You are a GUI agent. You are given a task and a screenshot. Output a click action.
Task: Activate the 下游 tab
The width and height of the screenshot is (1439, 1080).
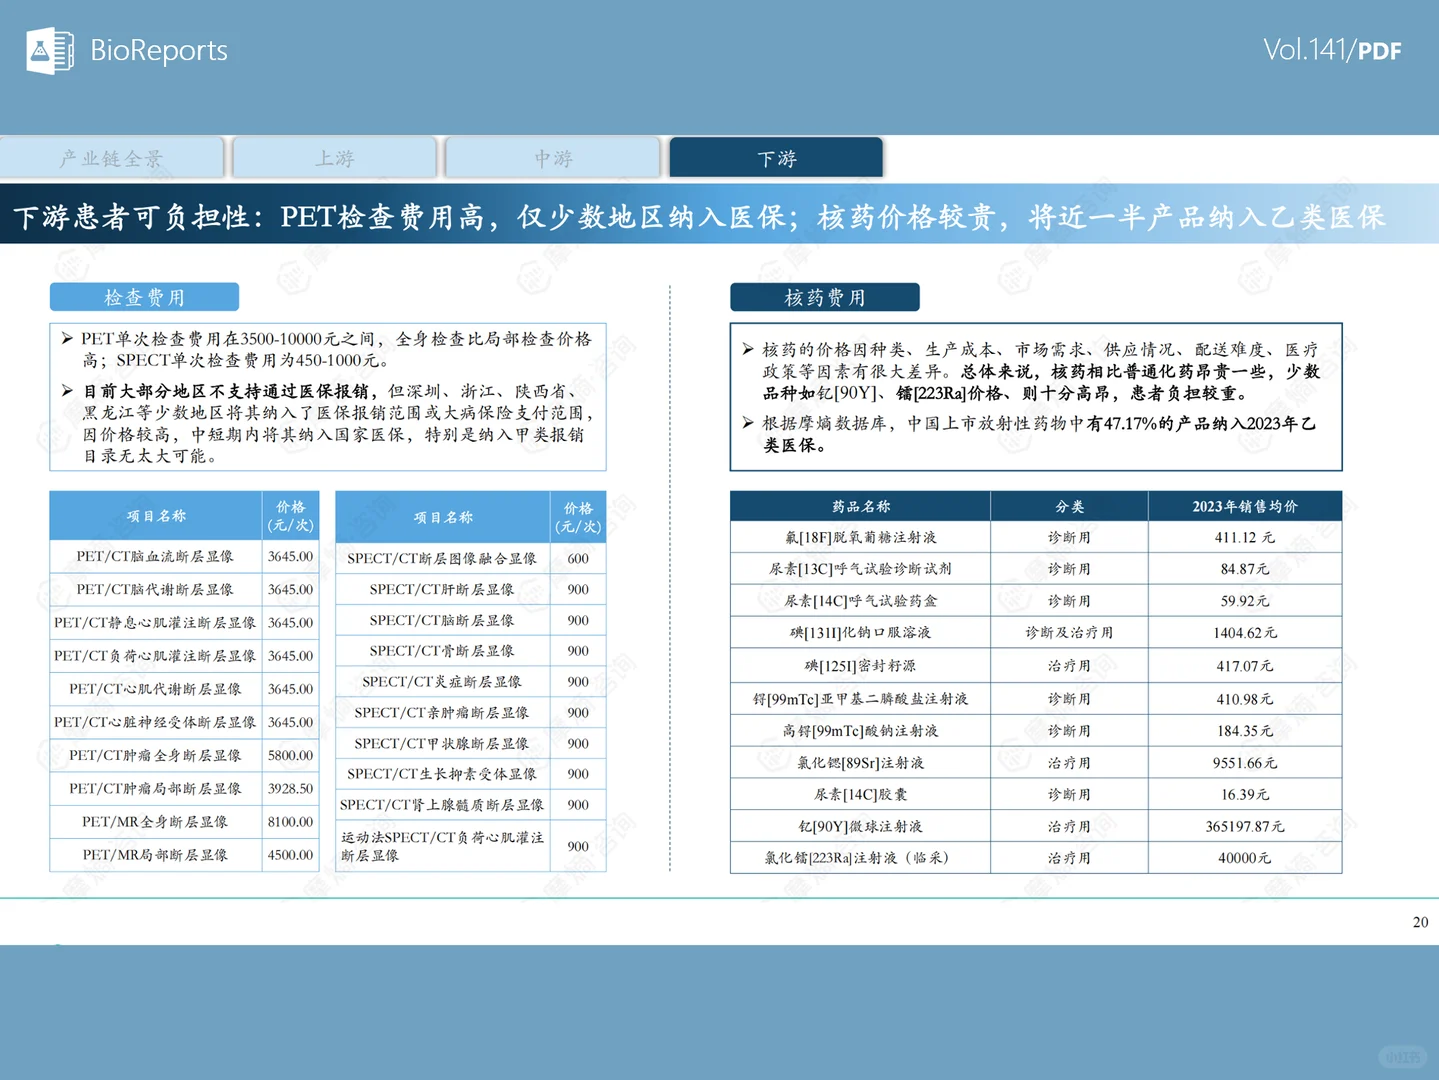click(x=776, y=157)
